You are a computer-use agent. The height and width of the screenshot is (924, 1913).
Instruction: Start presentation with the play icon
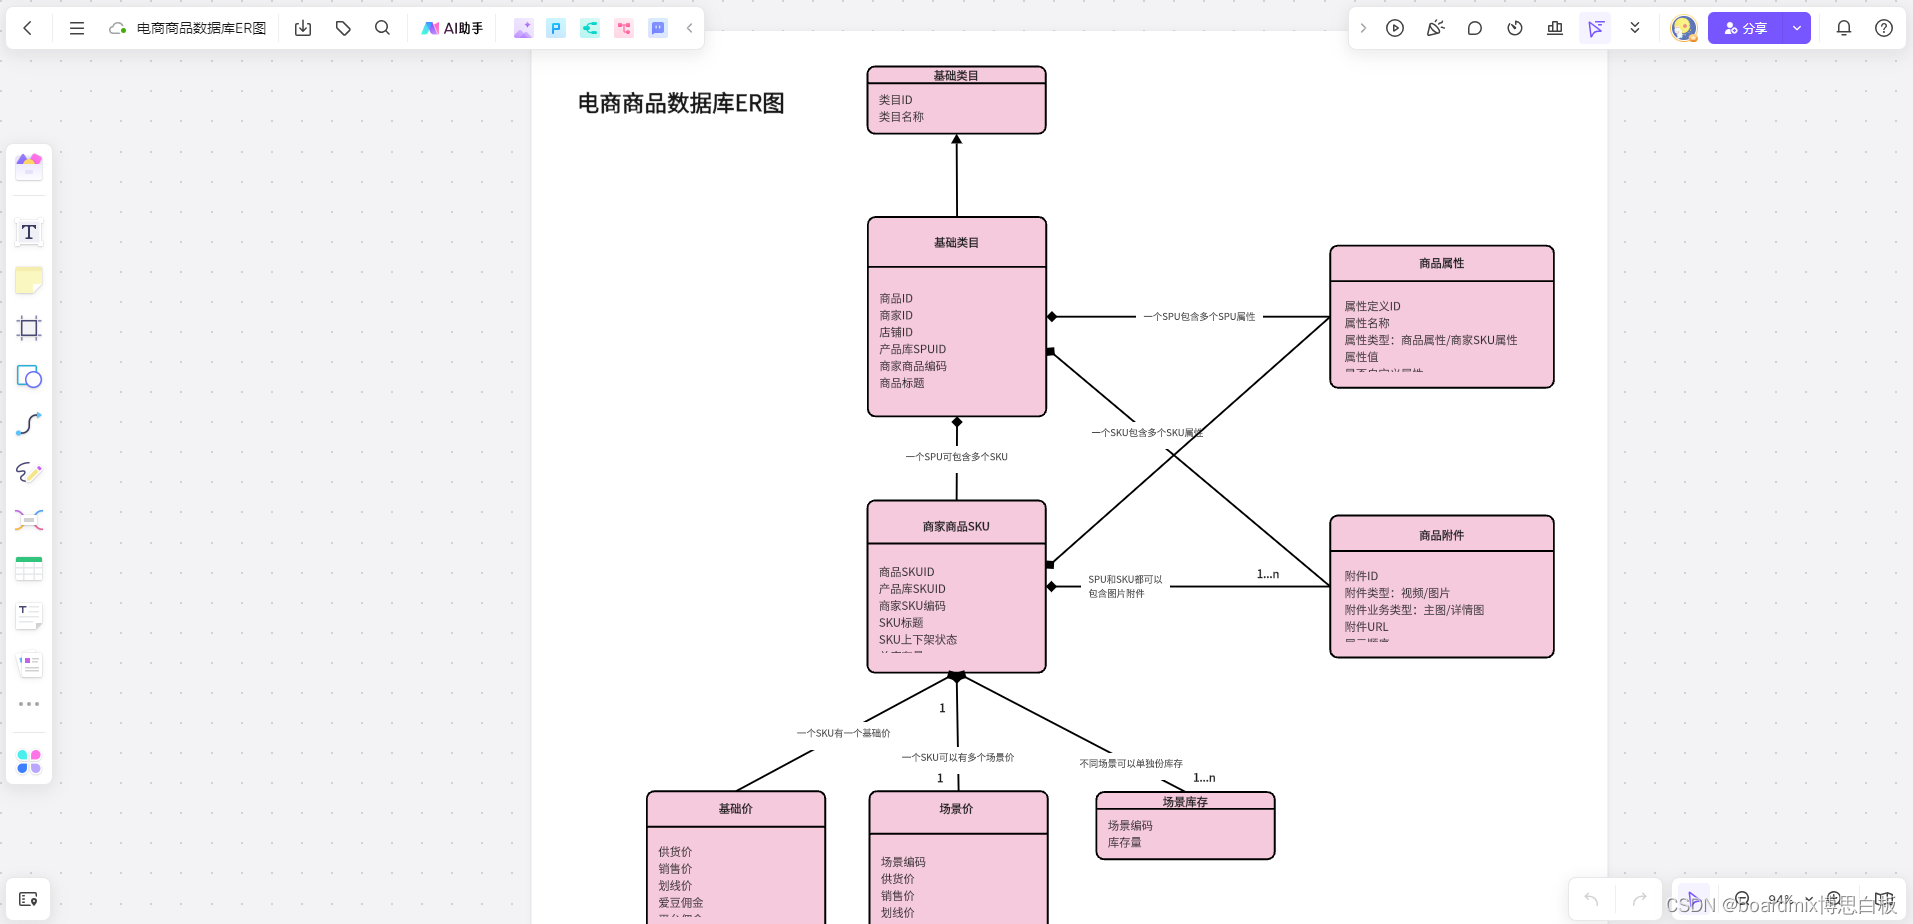(1395, 28)
